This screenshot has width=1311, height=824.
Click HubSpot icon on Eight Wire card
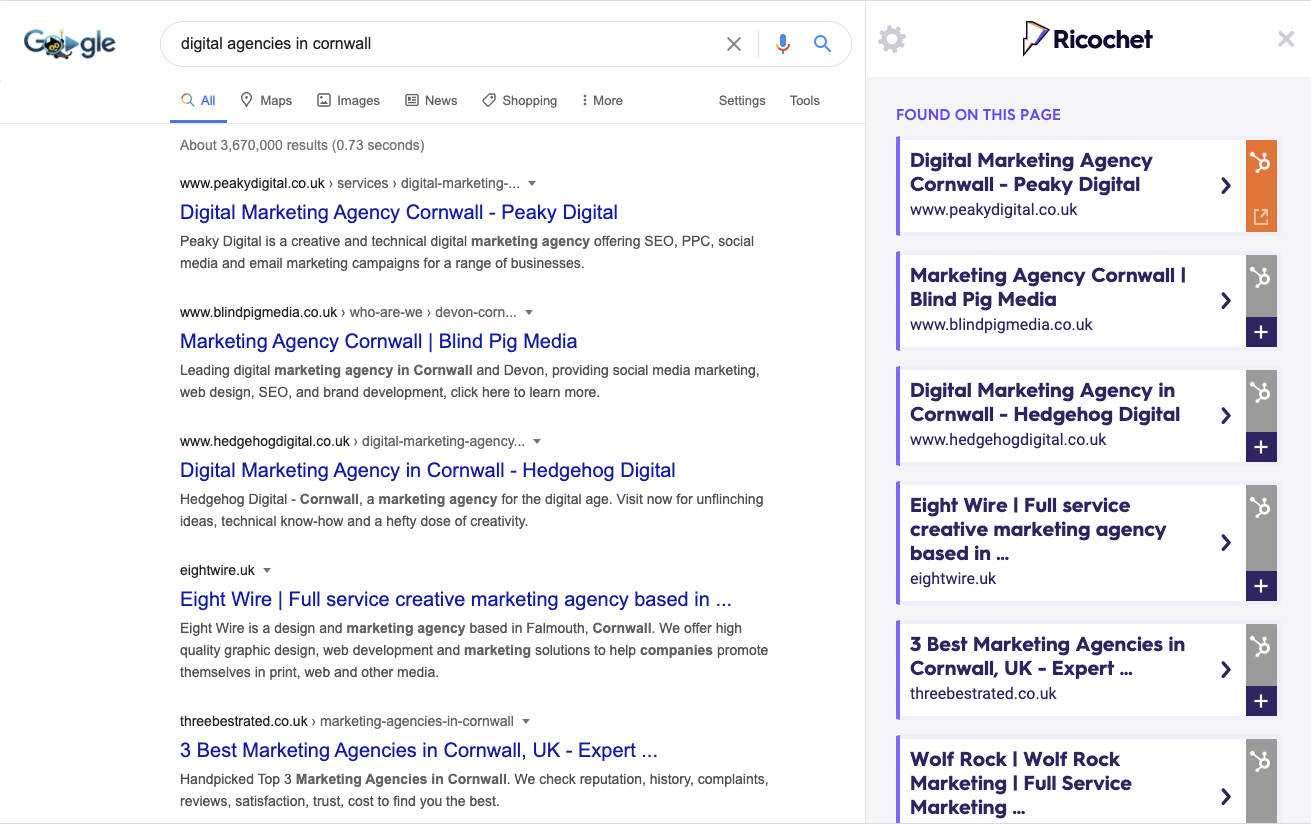coord(1261,508)
